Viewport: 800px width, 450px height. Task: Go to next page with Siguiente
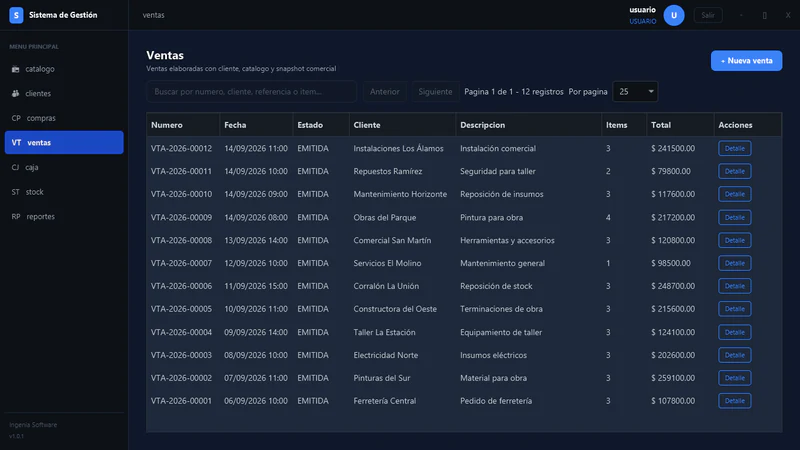tap(435, 92)
